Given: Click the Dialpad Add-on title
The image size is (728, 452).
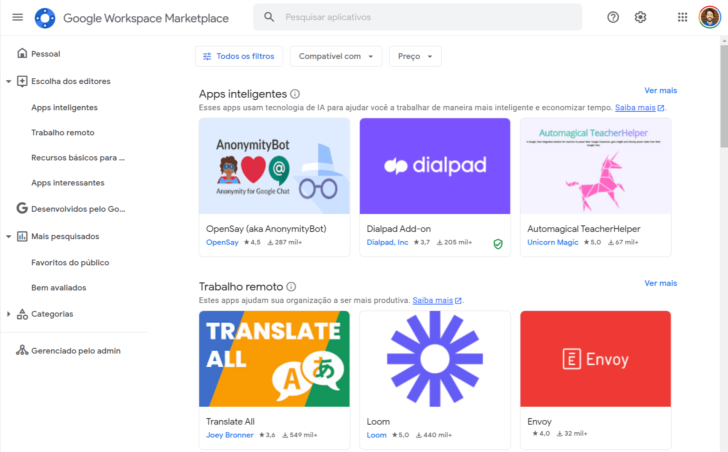Looking at the screenshot, I should coord(399,229).
